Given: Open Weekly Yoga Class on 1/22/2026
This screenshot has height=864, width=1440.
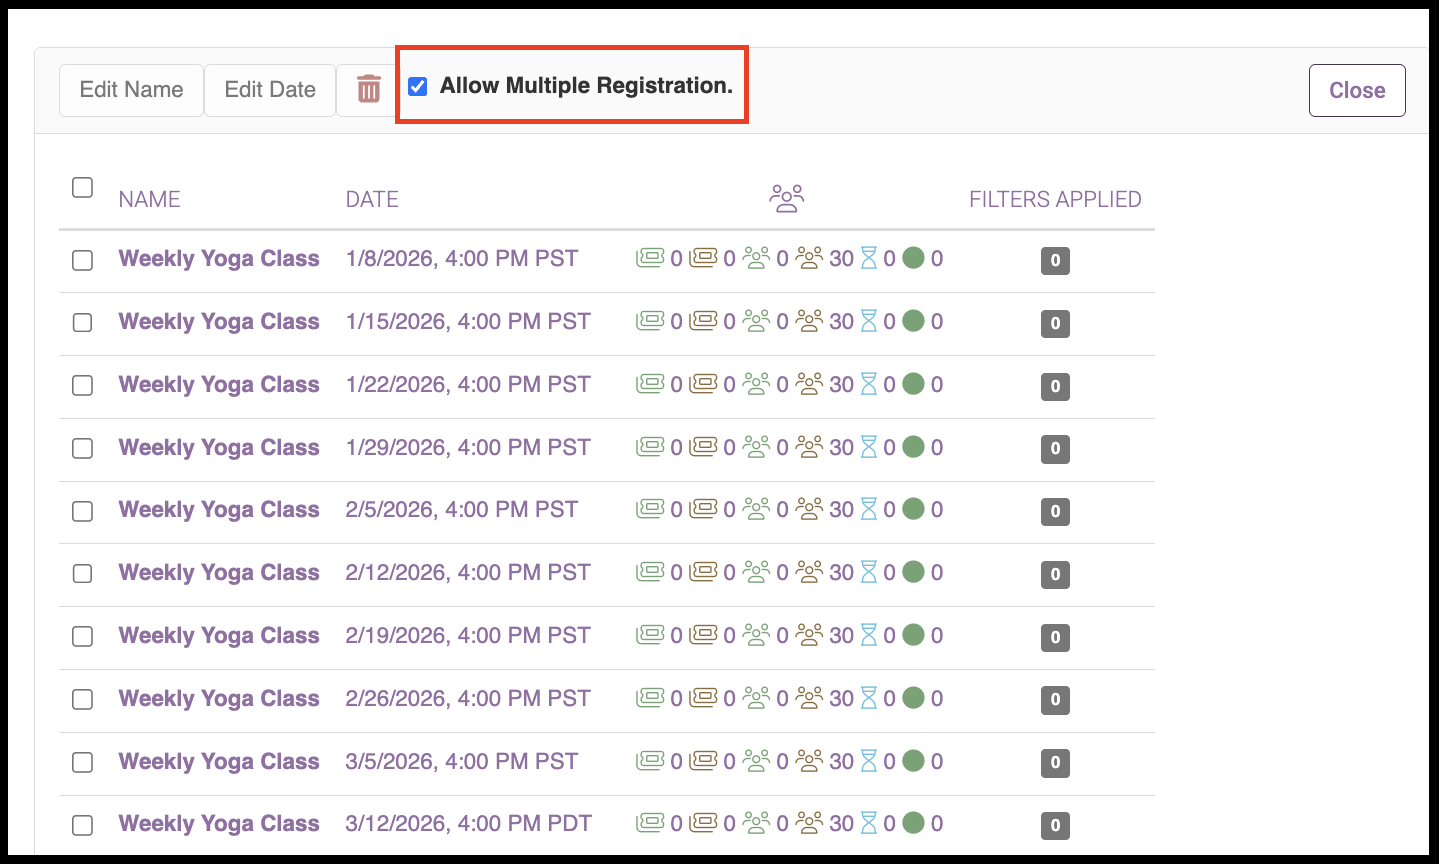Looking at the screenshot, I should click(x=219, y=385).
